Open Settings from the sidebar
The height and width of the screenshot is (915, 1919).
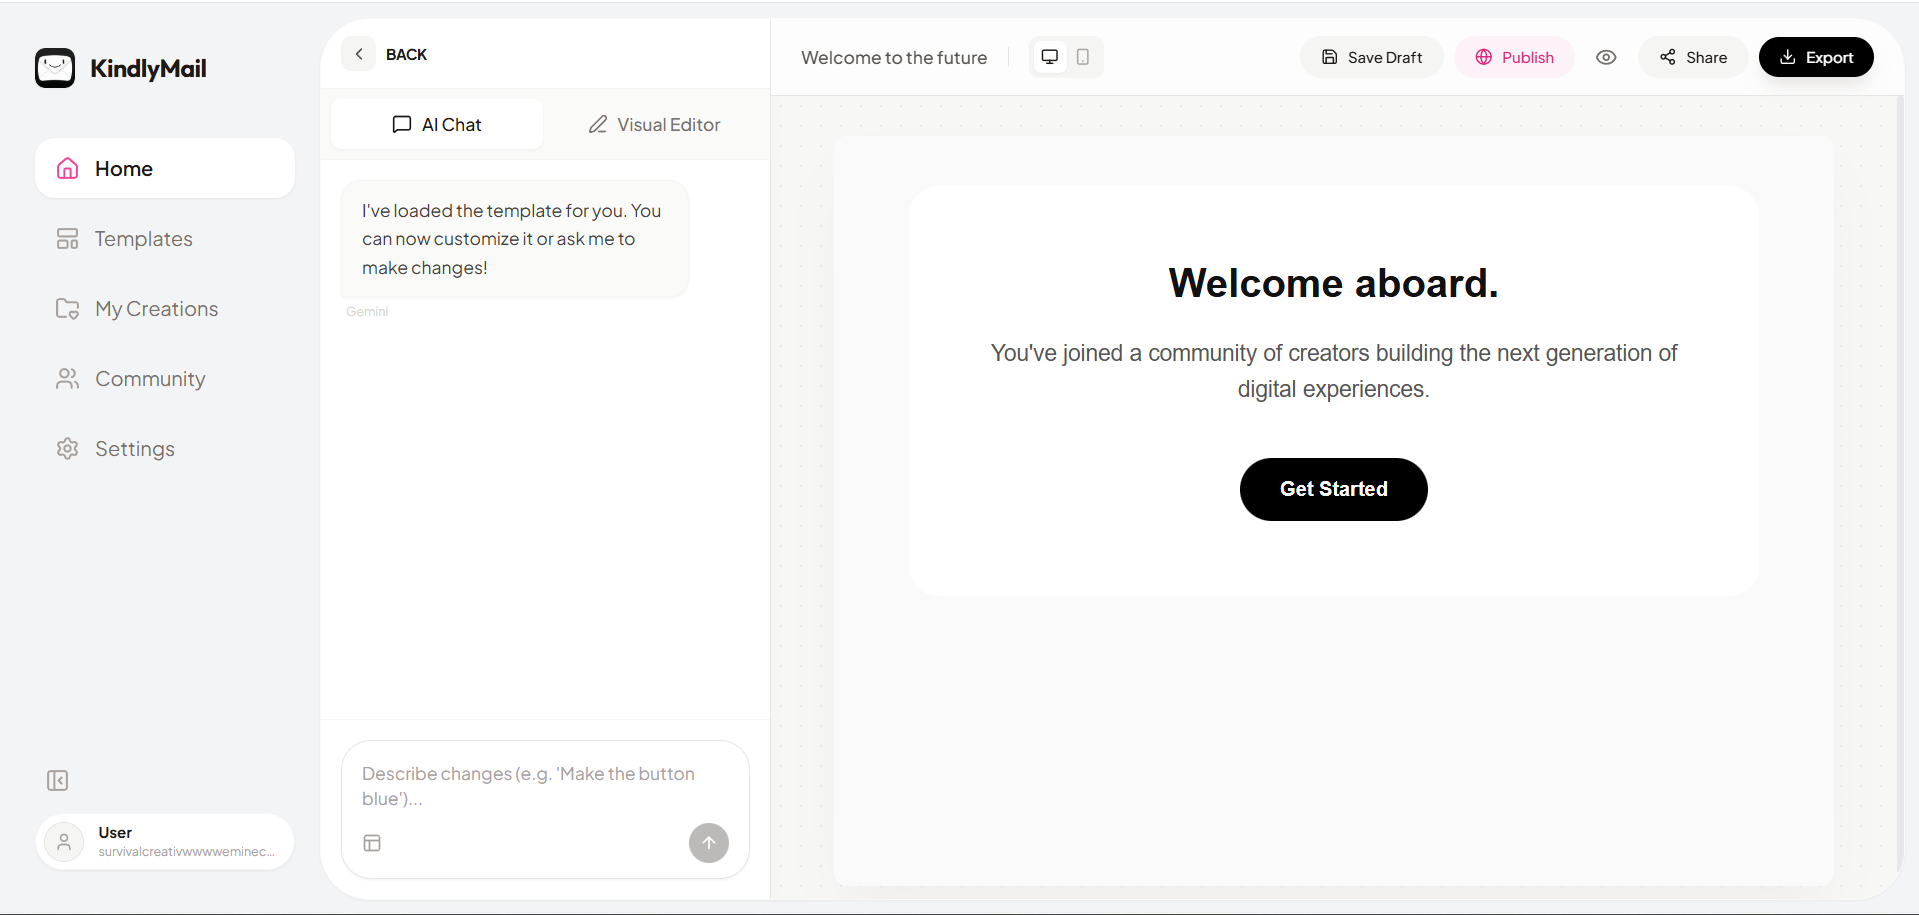[x=134, y=448]
